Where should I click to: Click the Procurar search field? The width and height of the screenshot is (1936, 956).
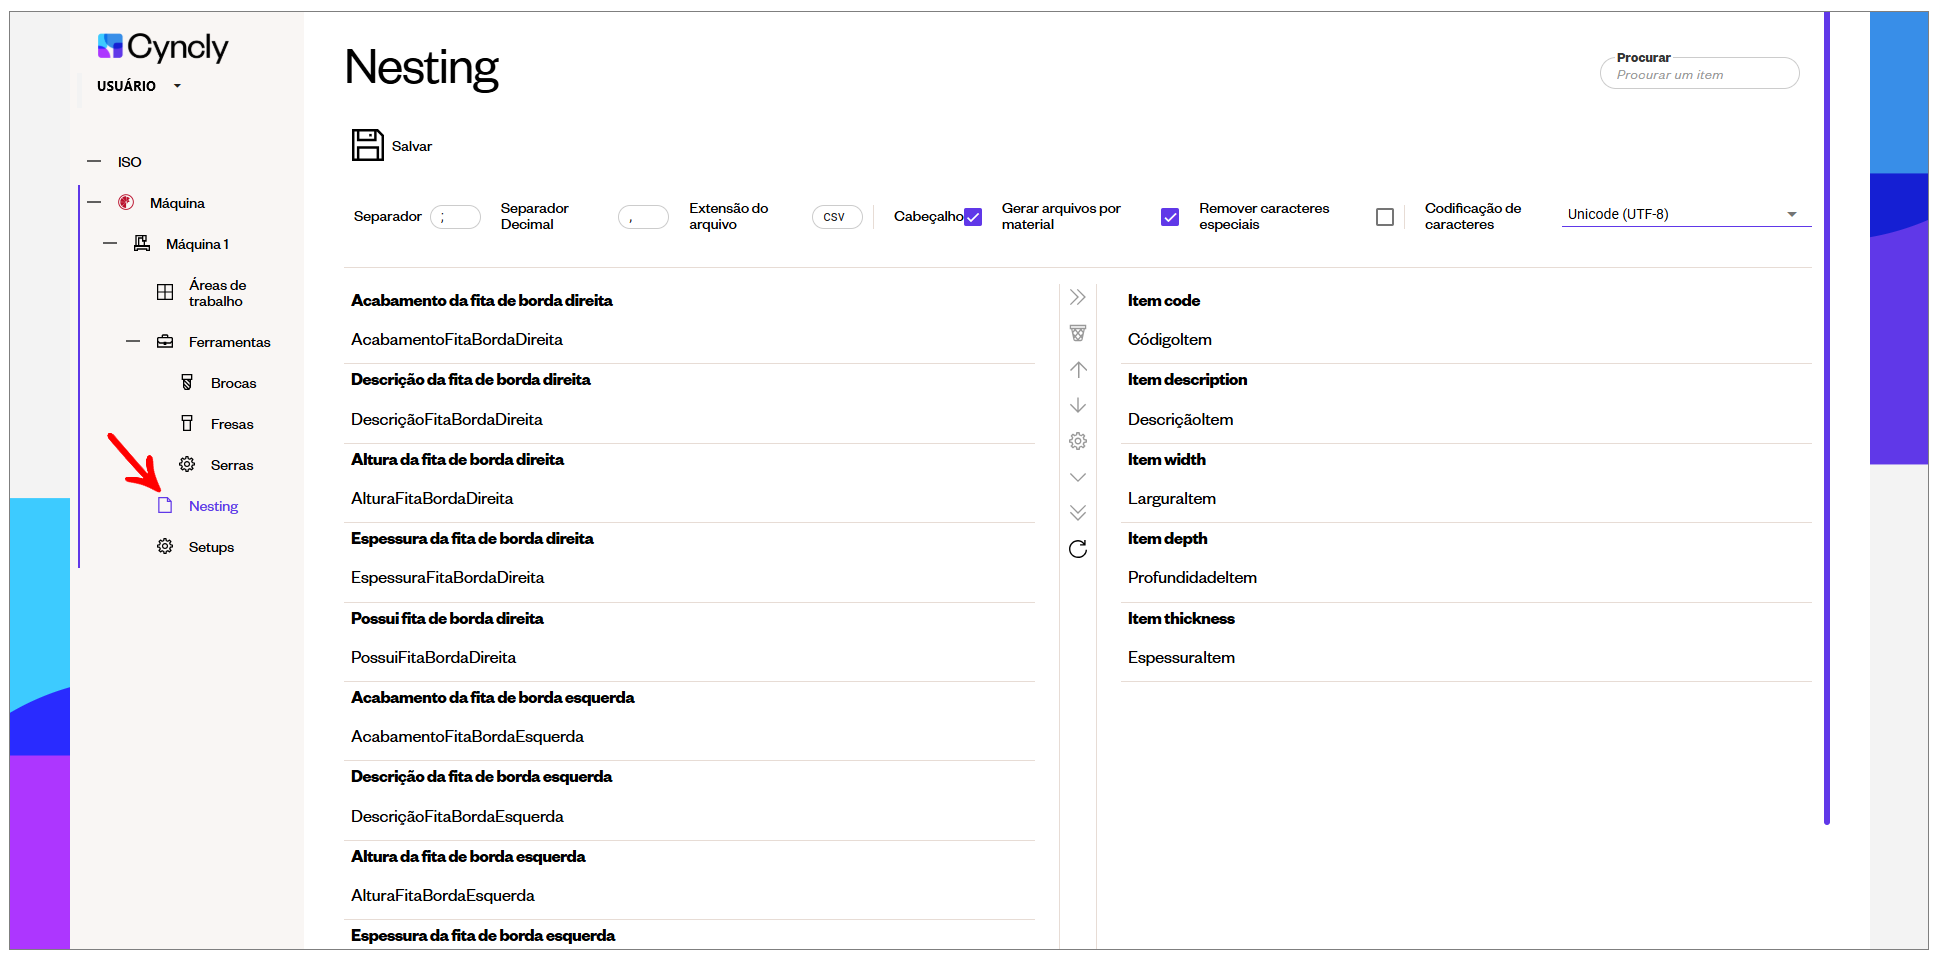[x=1699, y=73]
